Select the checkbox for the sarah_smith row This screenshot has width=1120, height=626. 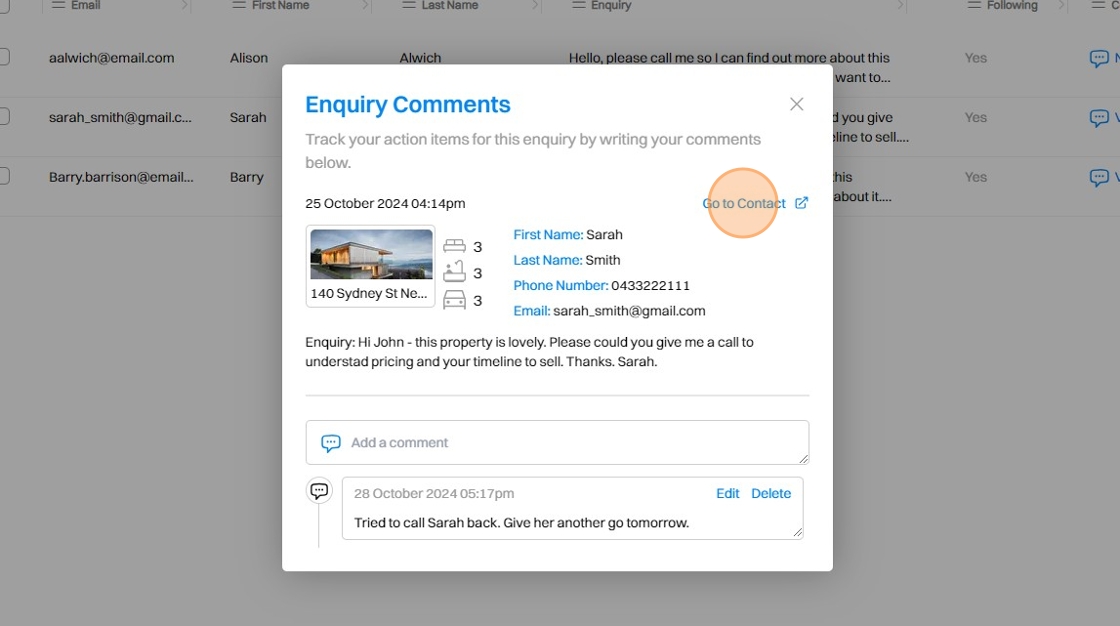(x=3, y=117)
